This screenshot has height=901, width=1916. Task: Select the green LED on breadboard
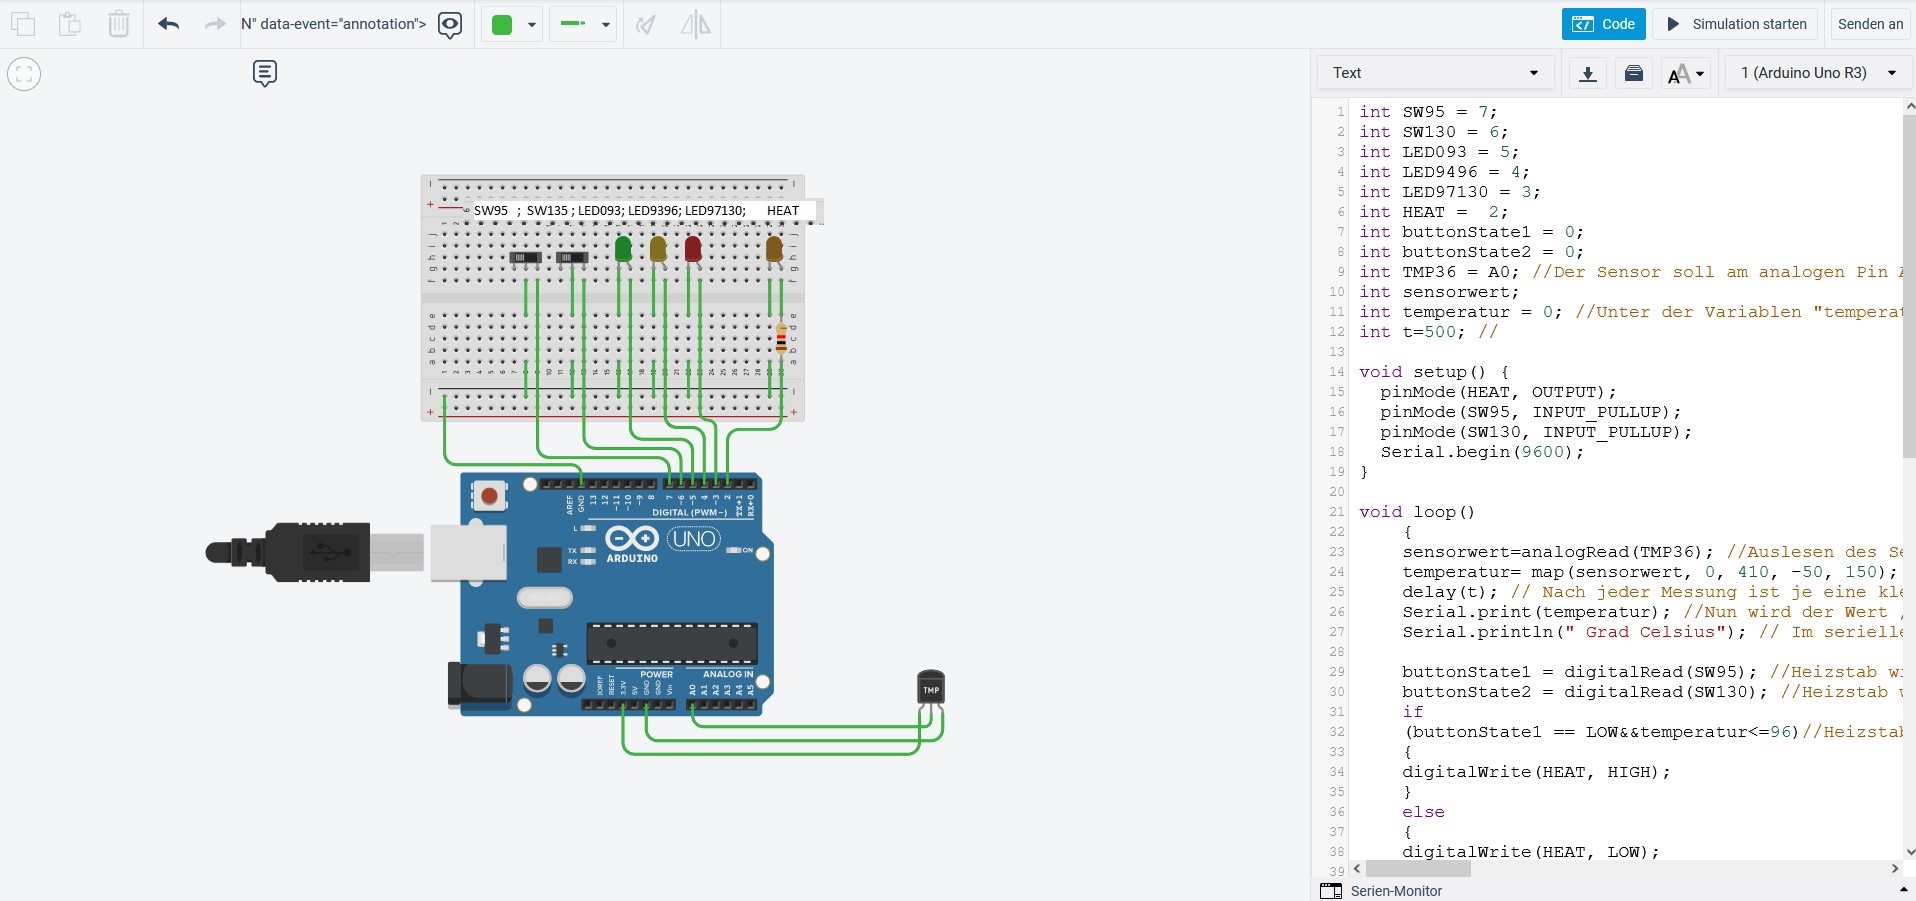pyautogui.click(x=623, y=249)
